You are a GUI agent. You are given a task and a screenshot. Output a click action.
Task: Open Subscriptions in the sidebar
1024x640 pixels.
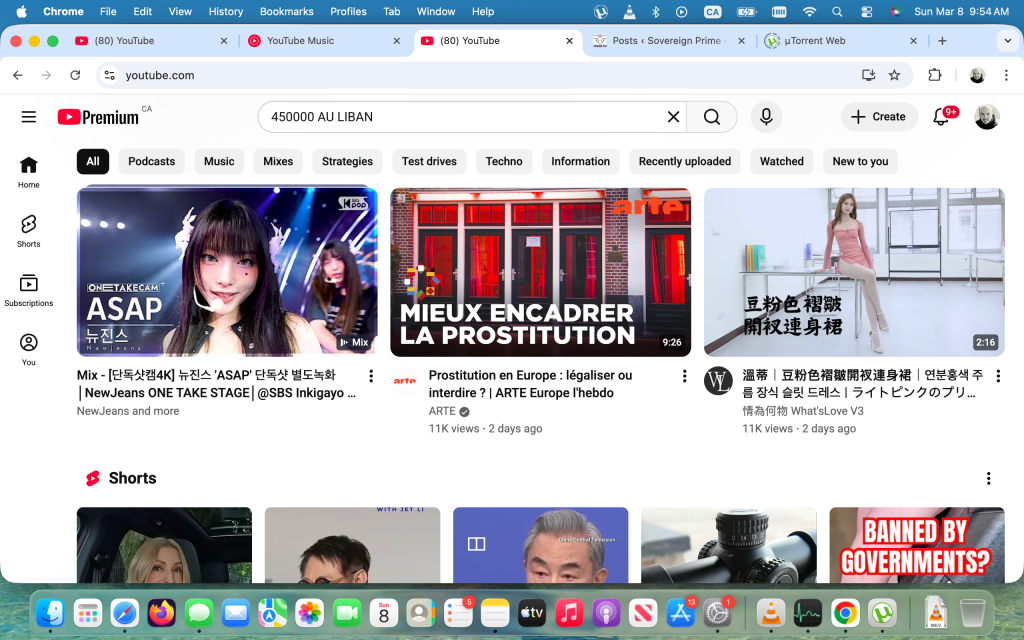point(29,290)
